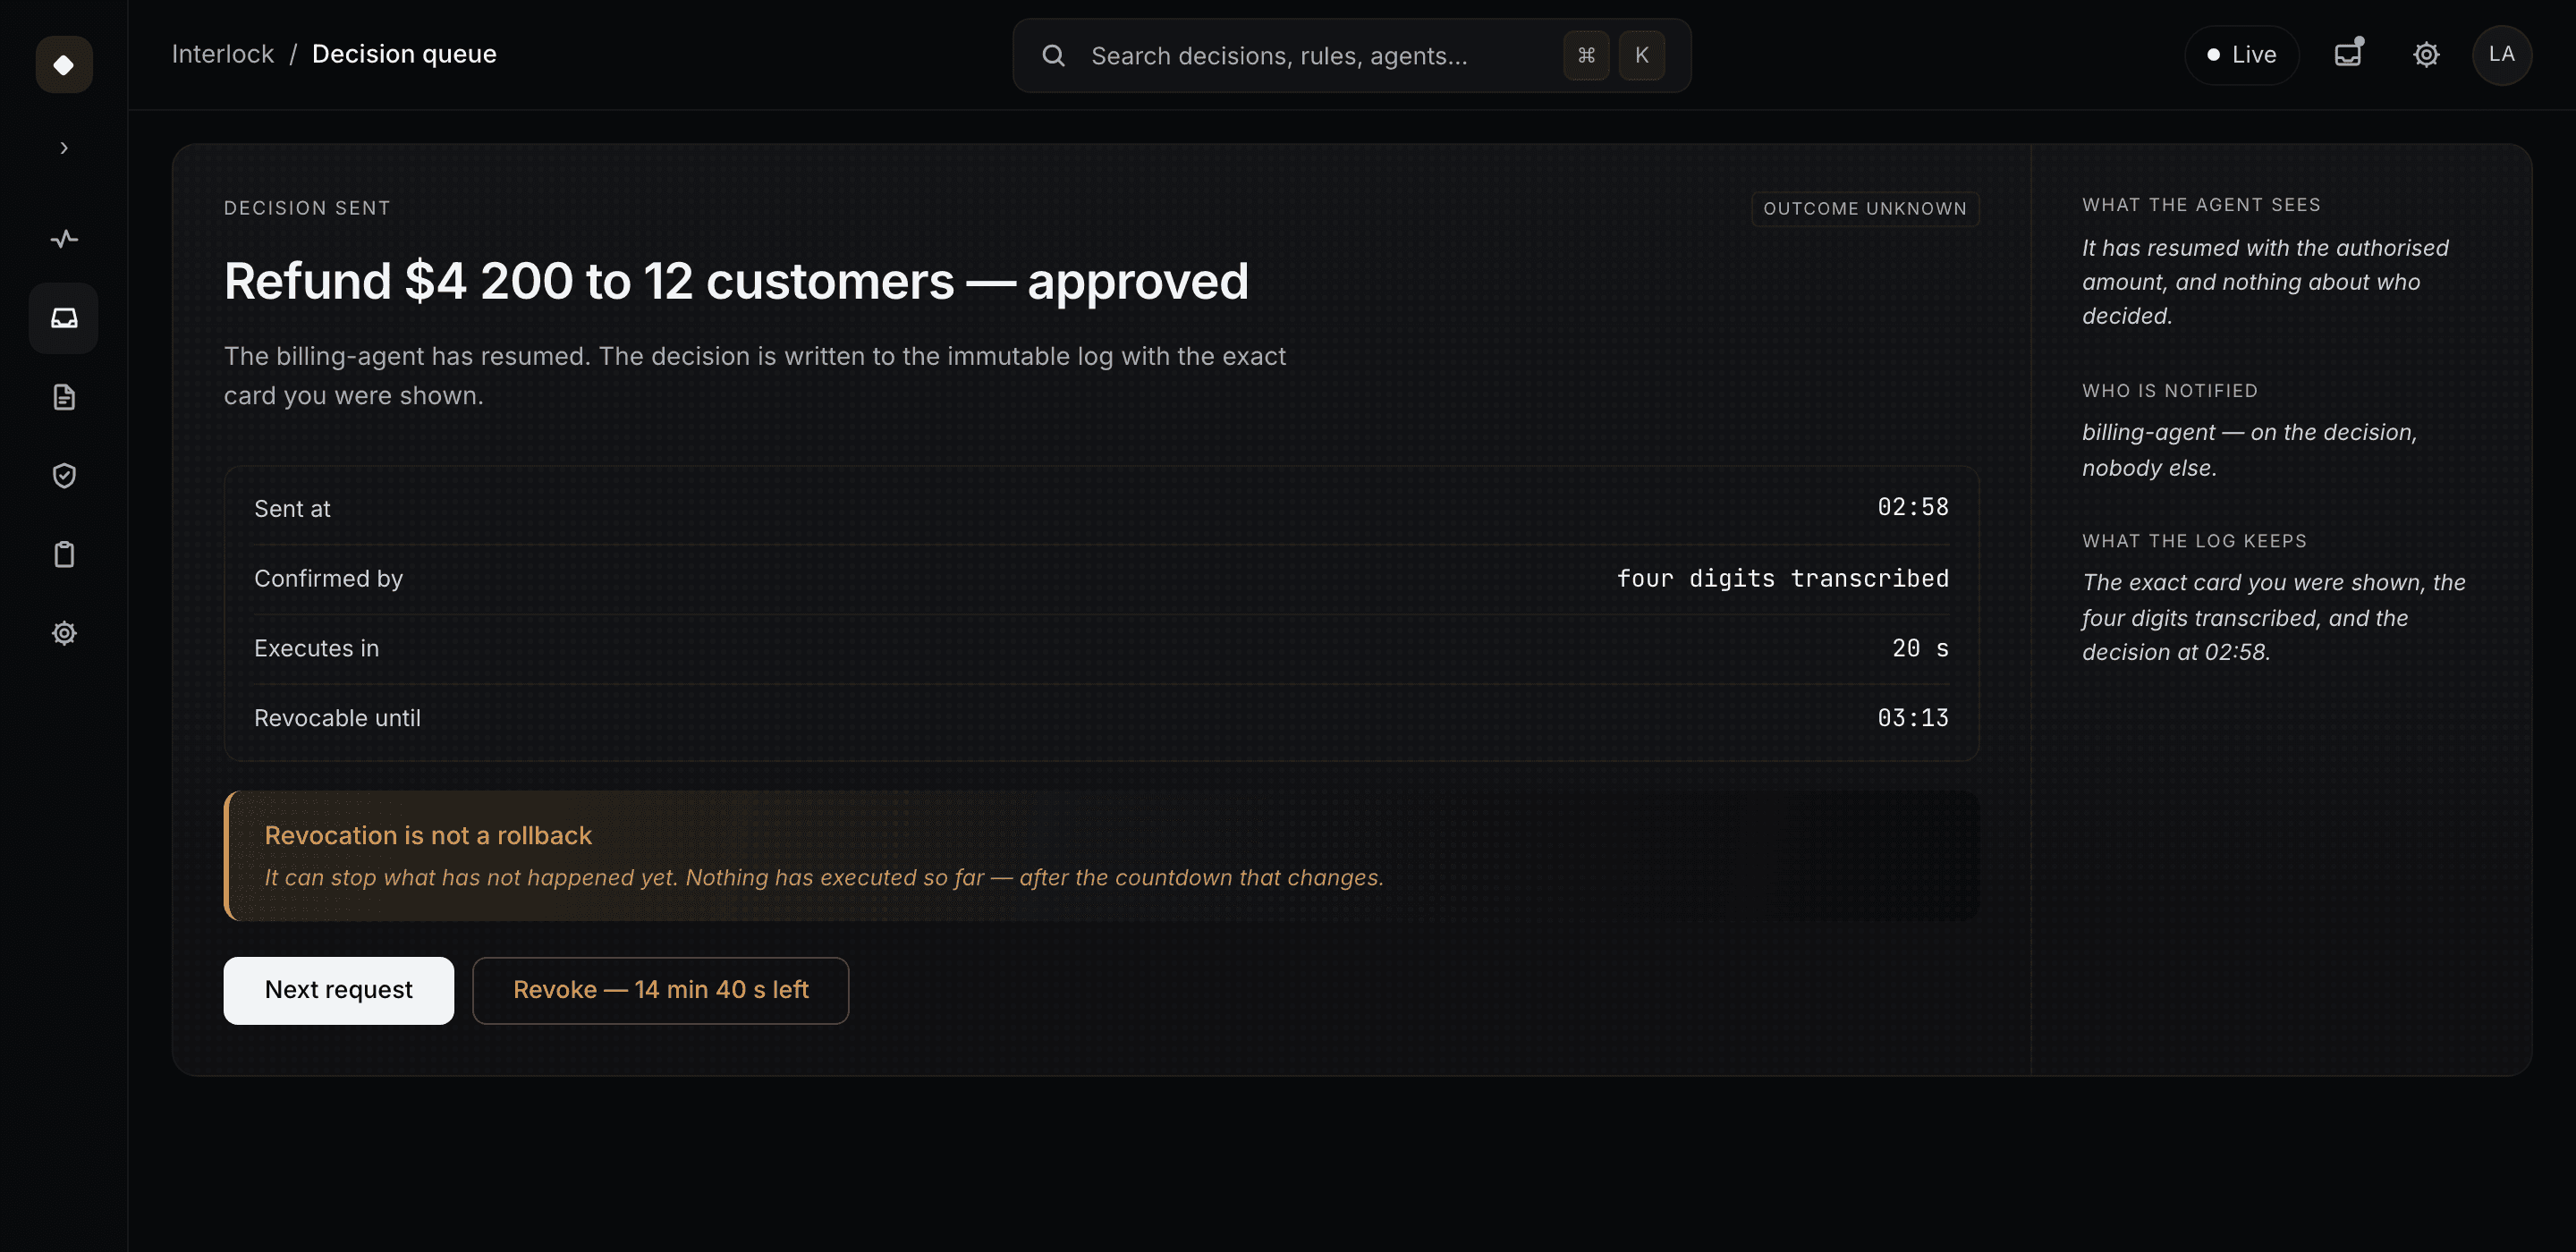The height and width of the screenshot is (1252, 2576).
Task: Click the Revocable until value 03:13
Action: click(1912, 718)
